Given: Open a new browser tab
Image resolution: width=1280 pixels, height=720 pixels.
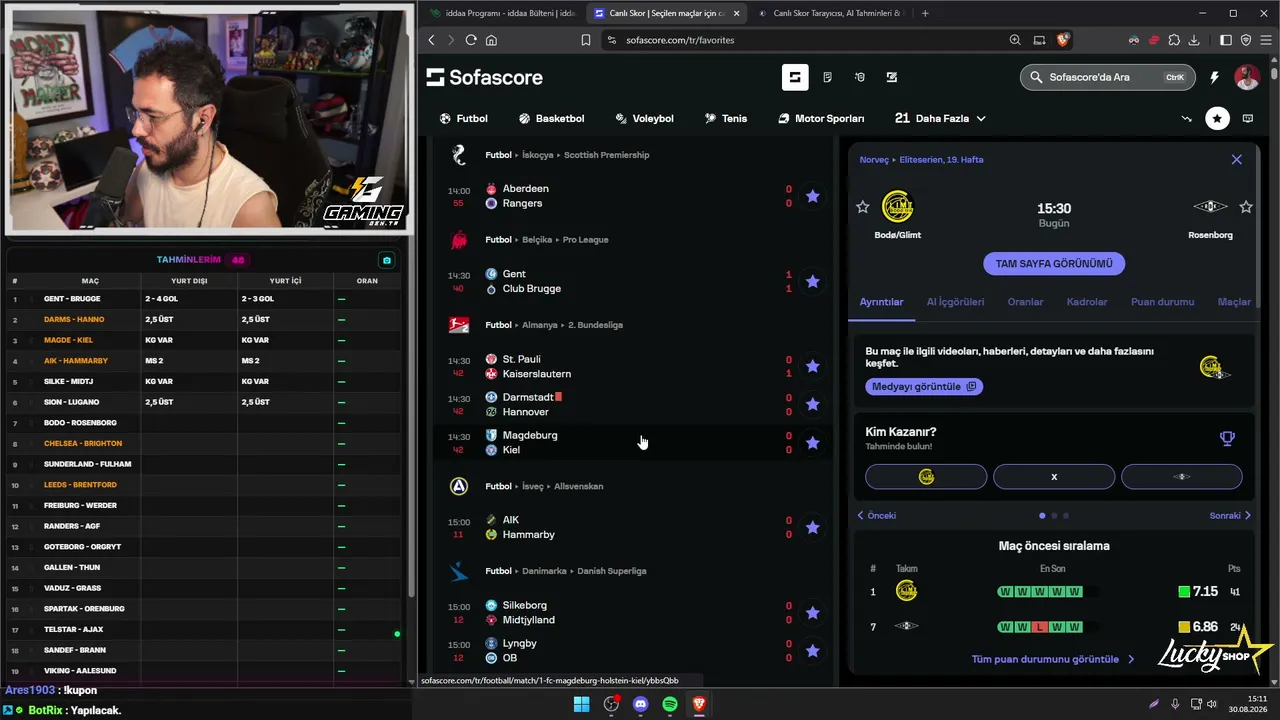Looking at the screenshot, I should [x=925, y=13].
